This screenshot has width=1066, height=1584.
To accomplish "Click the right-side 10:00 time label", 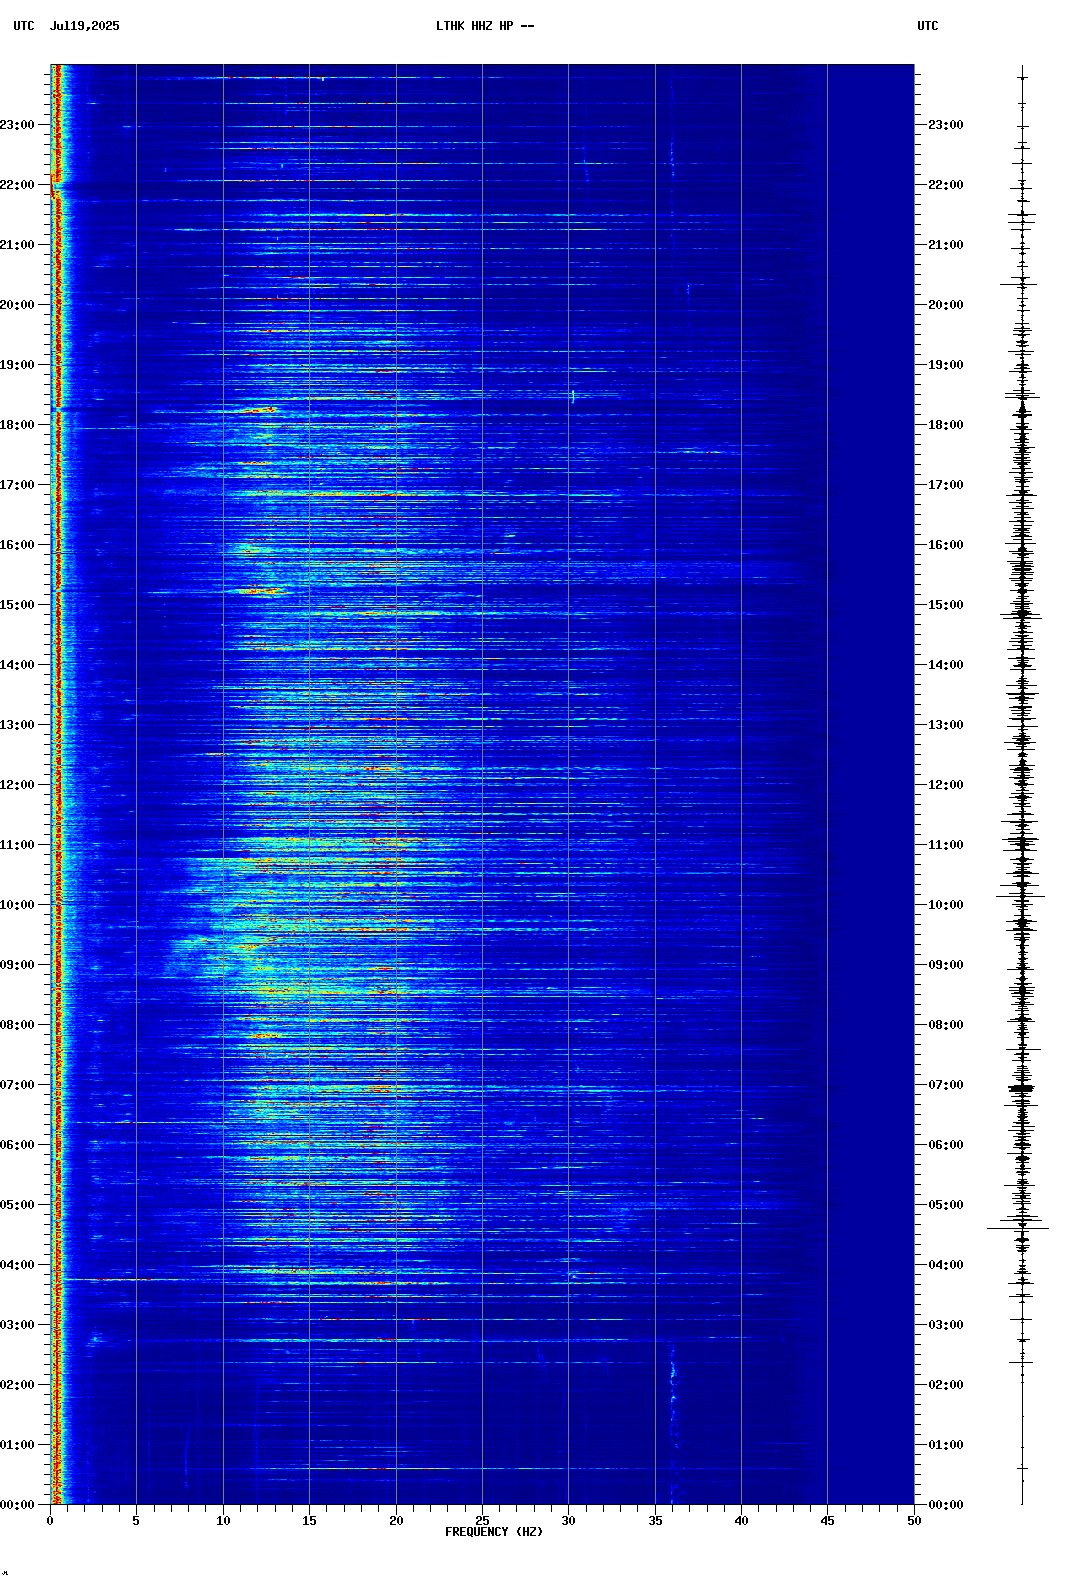I will (946, 905).
